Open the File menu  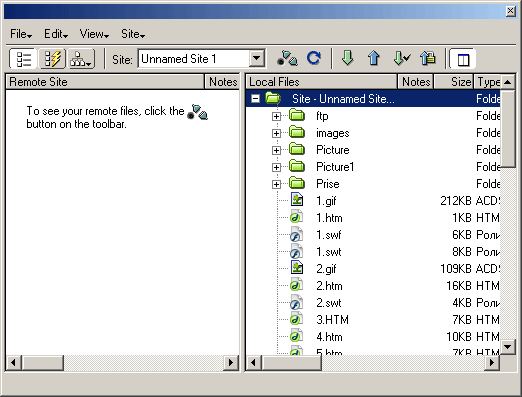click(21, 34)
